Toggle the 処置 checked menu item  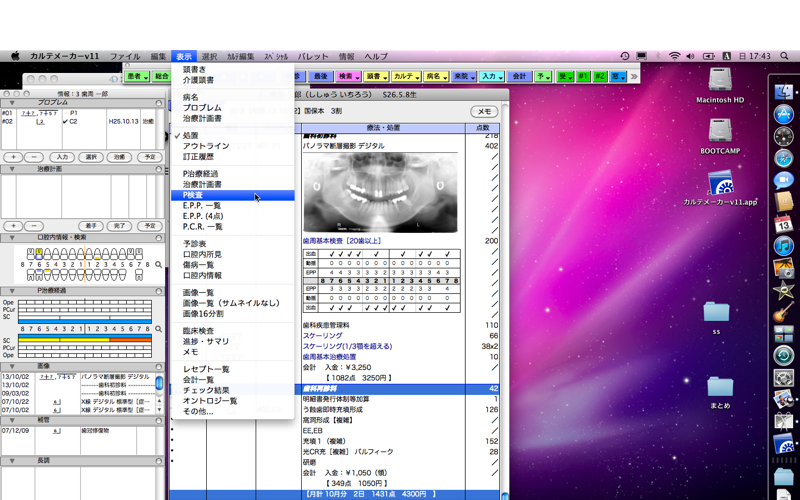(x=191, y=135)
